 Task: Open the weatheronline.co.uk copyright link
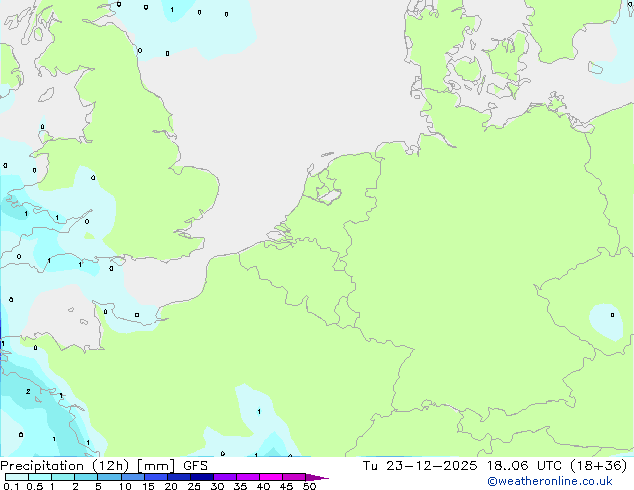point(549,481)
